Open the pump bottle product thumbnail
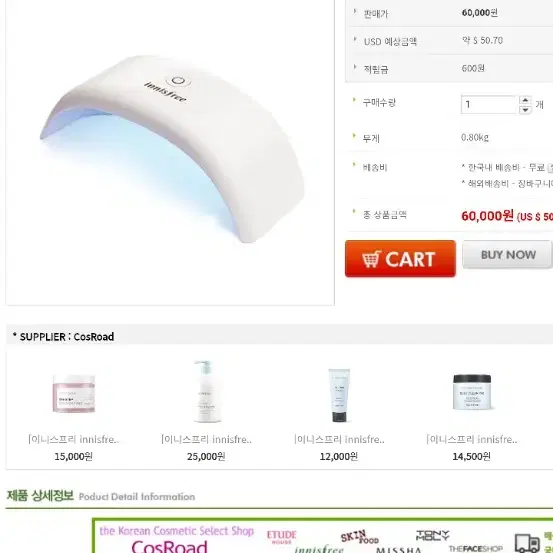This screenshot has width=553, height=553. [207, 391]
